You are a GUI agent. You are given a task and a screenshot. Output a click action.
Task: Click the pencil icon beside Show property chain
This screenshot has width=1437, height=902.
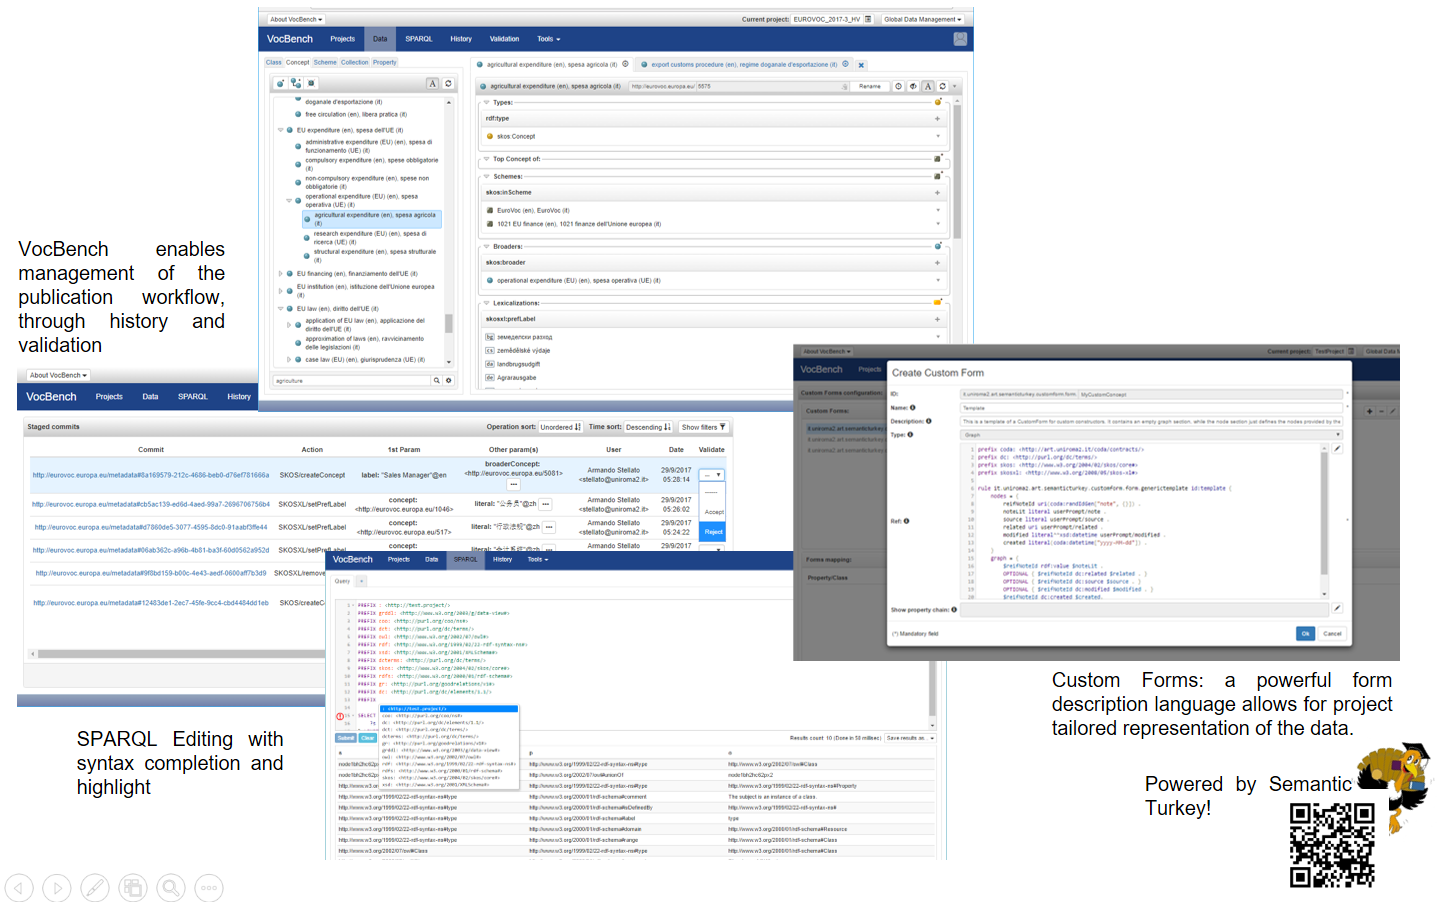[1337, 608]
